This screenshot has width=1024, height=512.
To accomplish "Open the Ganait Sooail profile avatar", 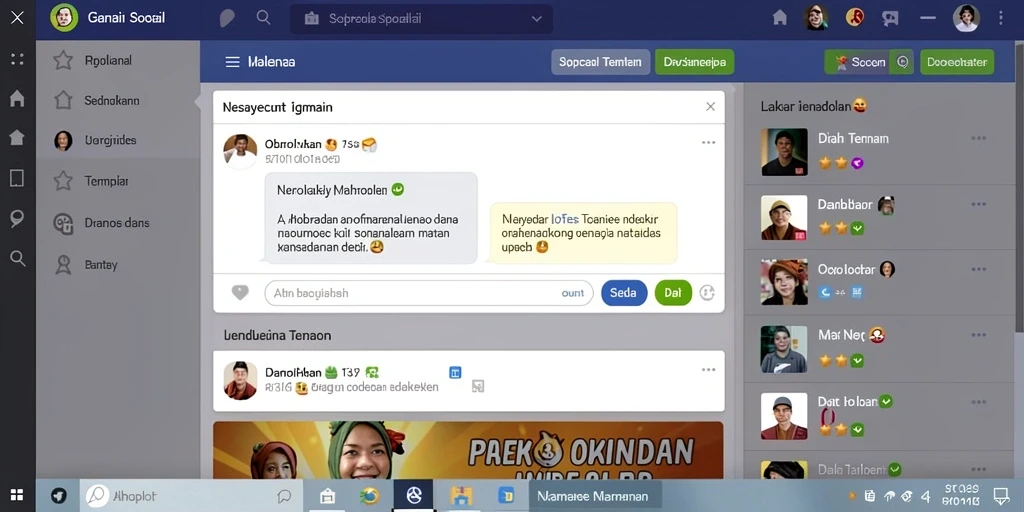I will pyautogui.click(x=64, y=18).
